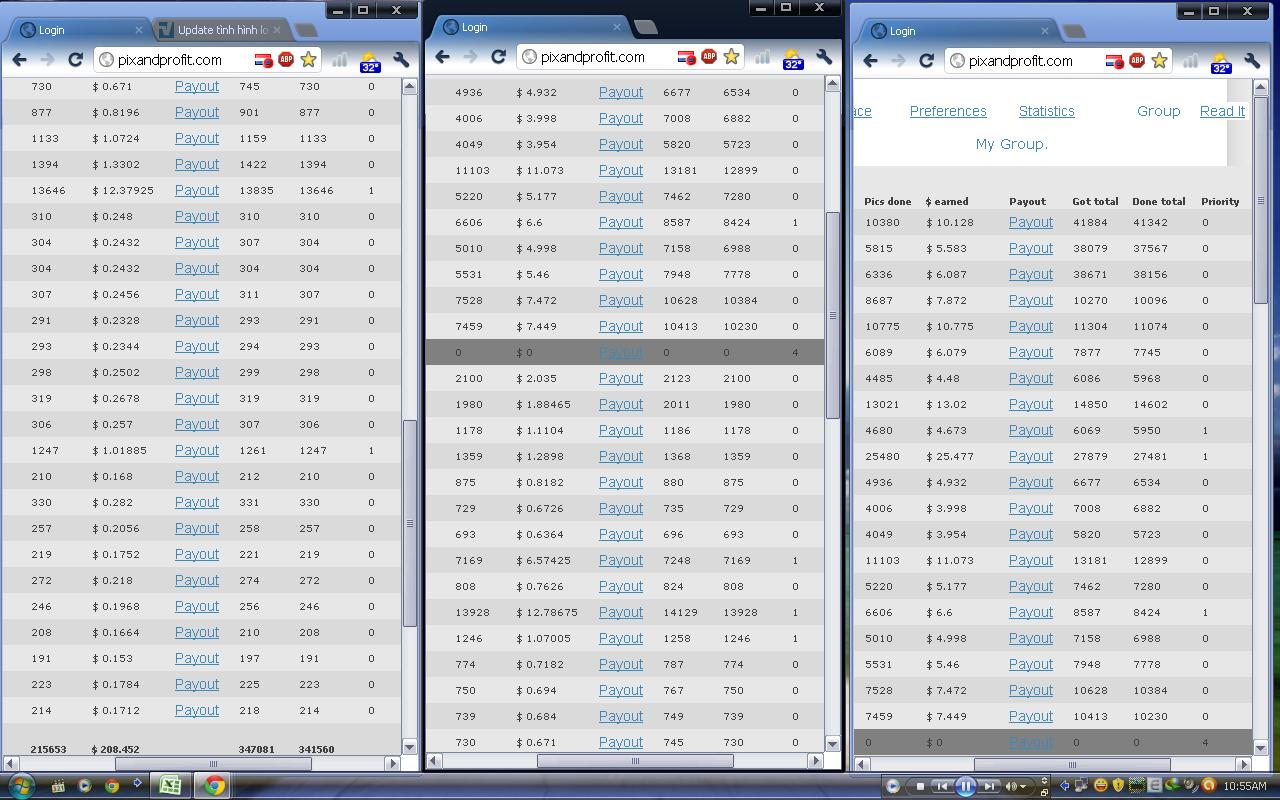The width and height of the screenshot is (1280, 800).
Task: Bookmark the page with the left window's star icon
Action: point(308,59)
